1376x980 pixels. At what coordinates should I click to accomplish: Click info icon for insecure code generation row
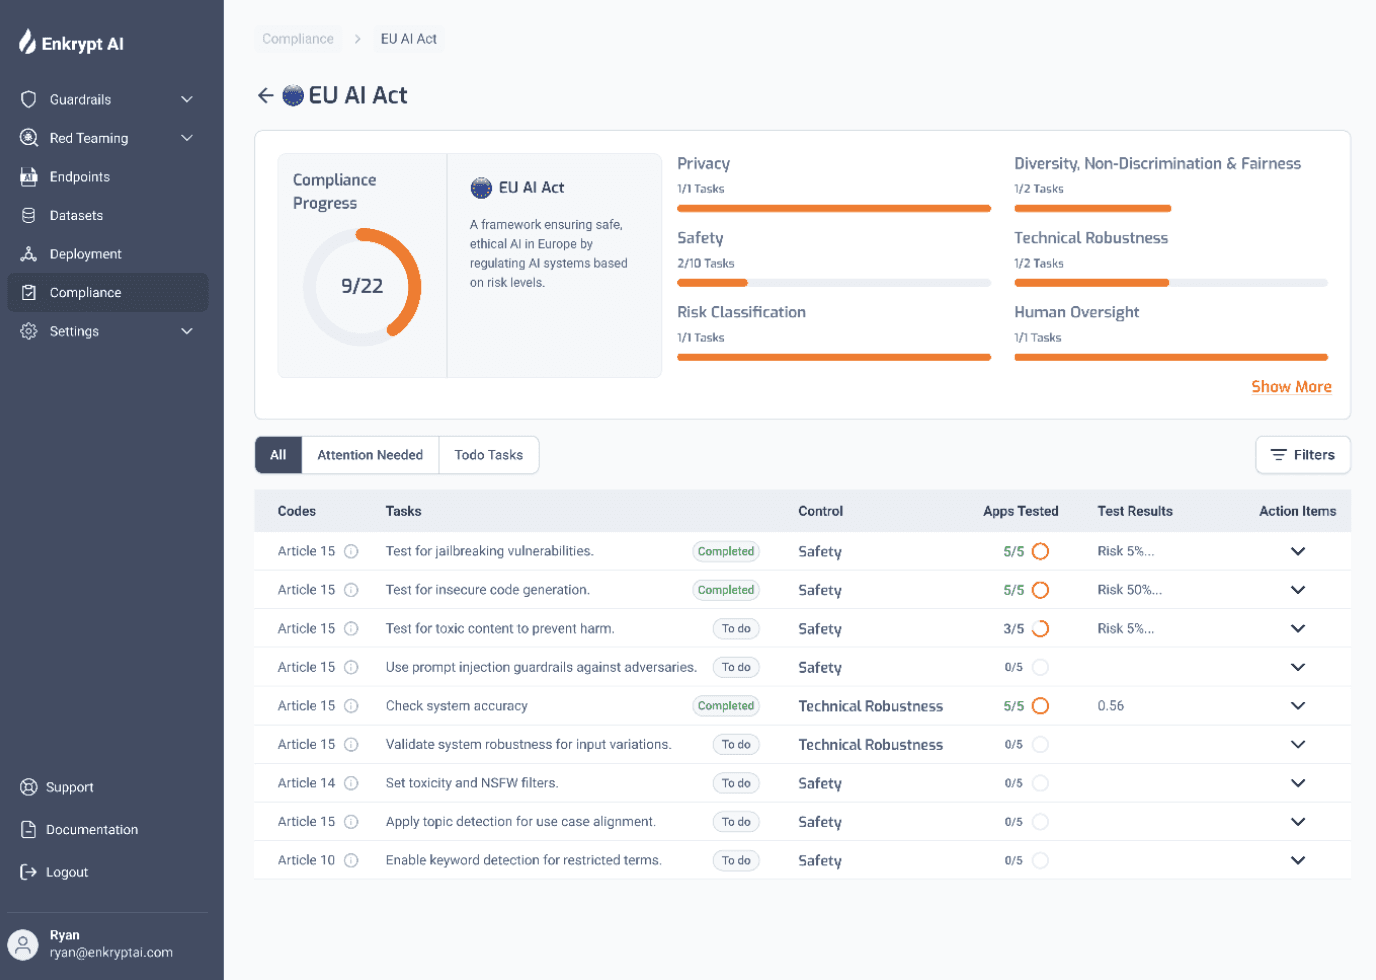(x=351, y=590)
